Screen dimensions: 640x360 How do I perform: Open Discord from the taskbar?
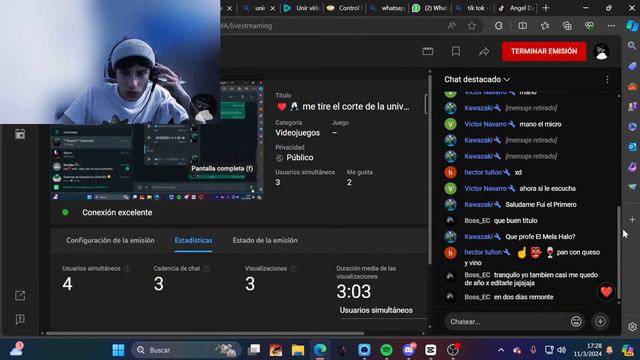point(408,350)
